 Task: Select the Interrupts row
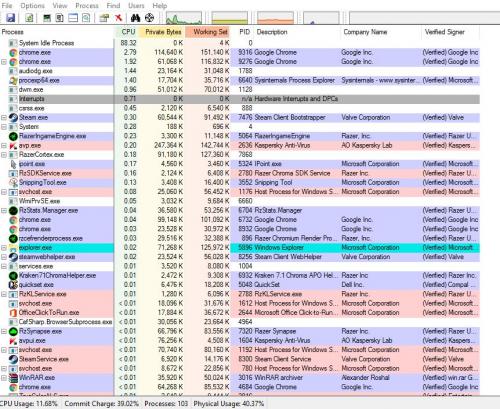240,99
